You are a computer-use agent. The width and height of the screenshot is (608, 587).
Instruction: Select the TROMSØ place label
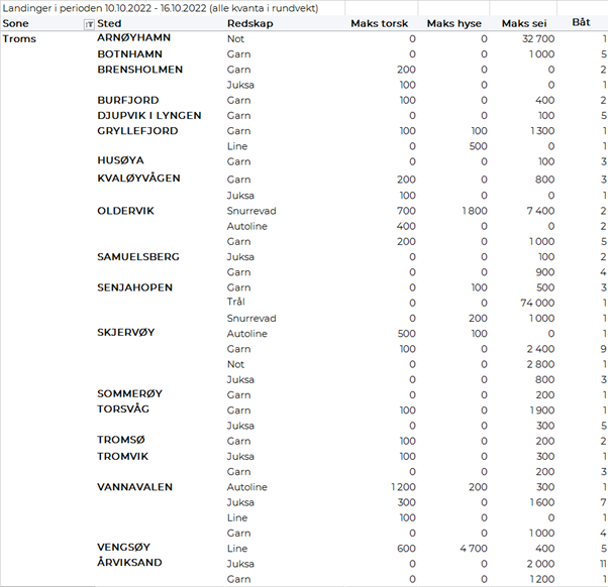(122, 440)
